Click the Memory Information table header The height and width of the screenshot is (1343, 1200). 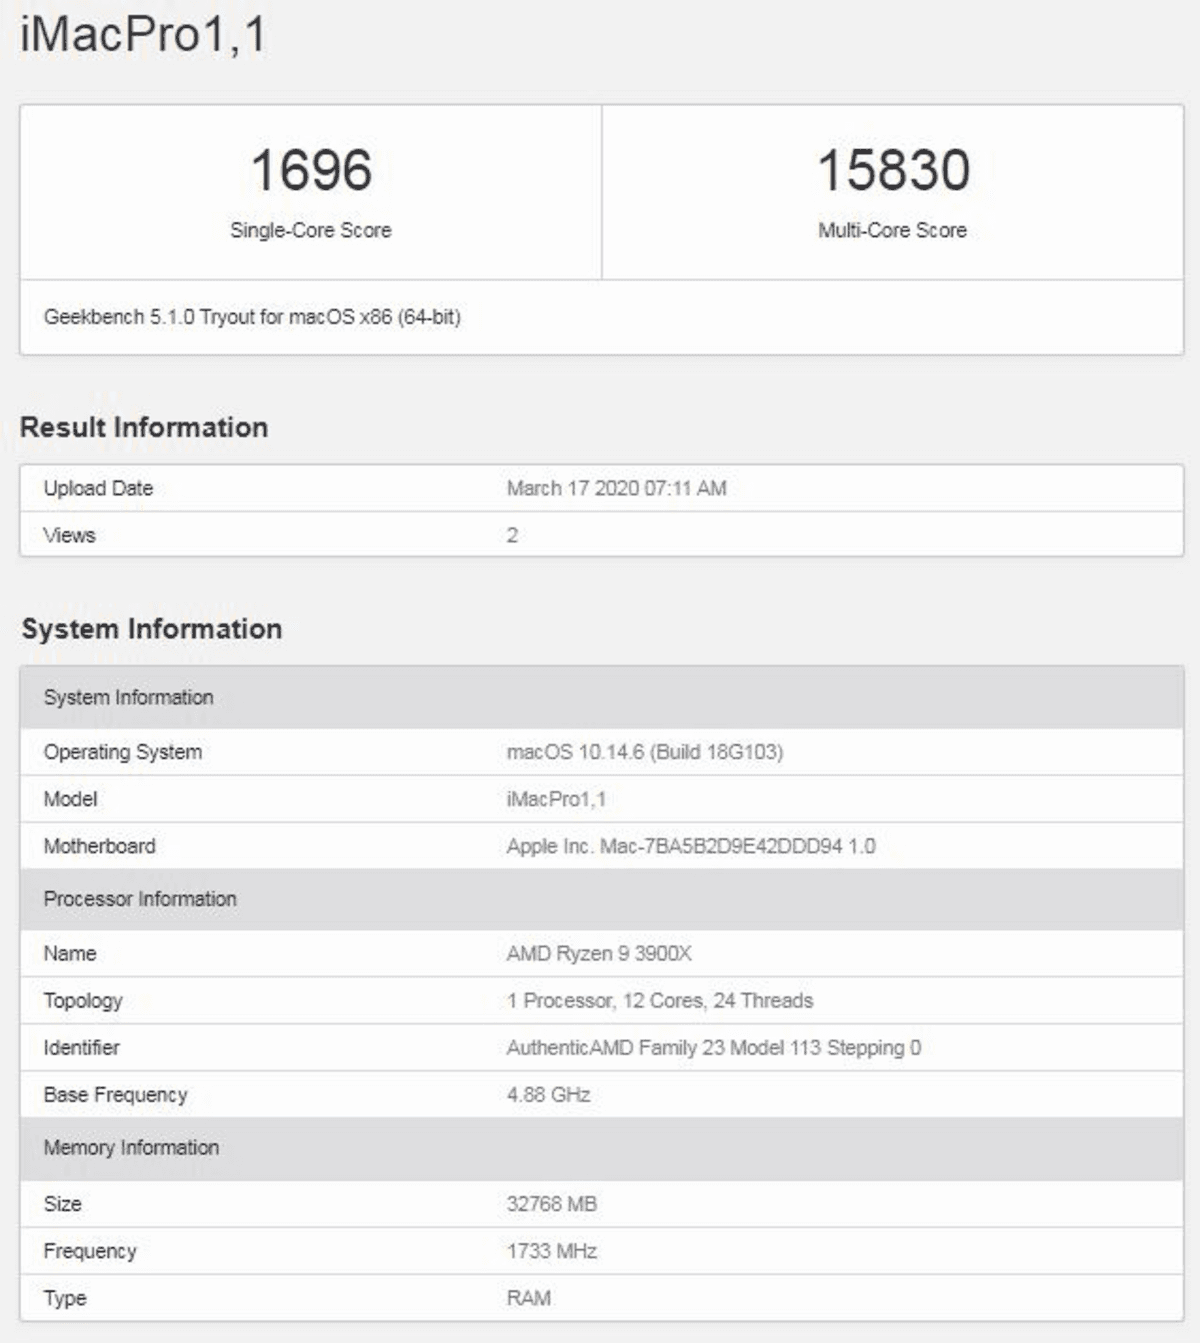pos(602,1148)
